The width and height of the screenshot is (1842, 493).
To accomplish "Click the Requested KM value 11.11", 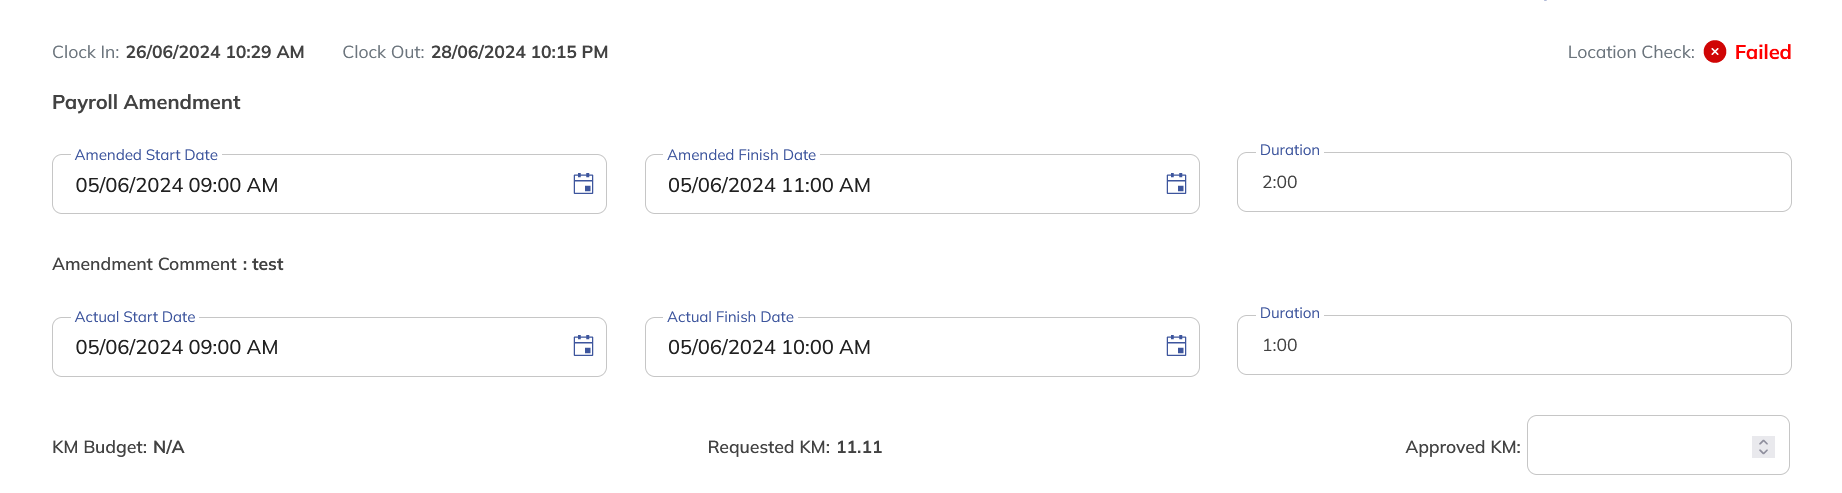I will [859, 447].
